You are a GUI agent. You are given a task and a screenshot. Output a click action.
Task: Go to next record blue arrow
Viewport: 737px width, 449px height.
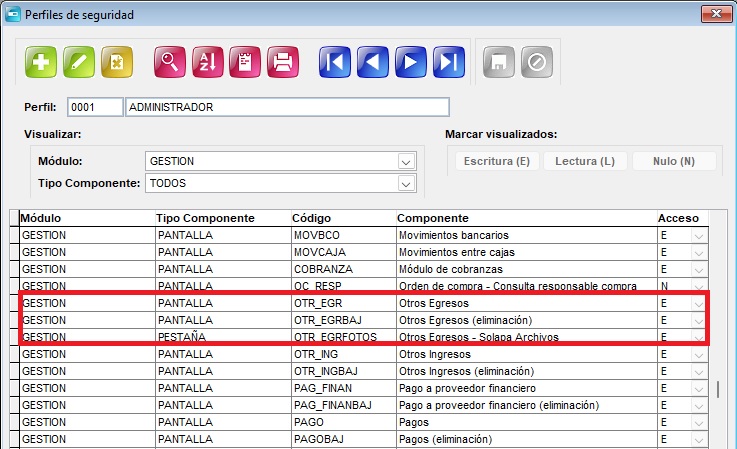click(x=411, y=62)
